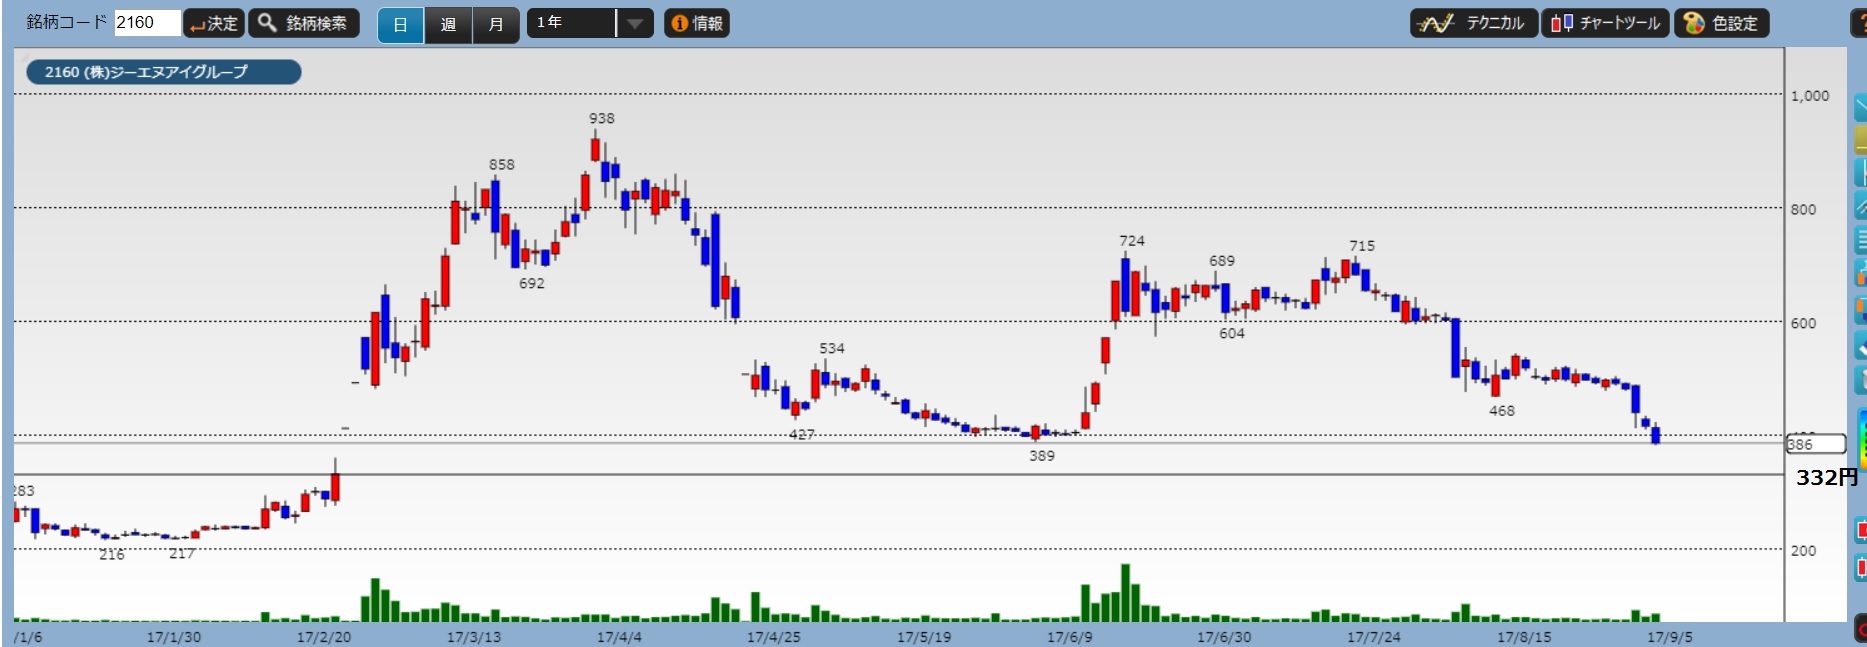Click the 銘柄コード input field showing 2160
The image size is (1867, 647).
point(147,23)
